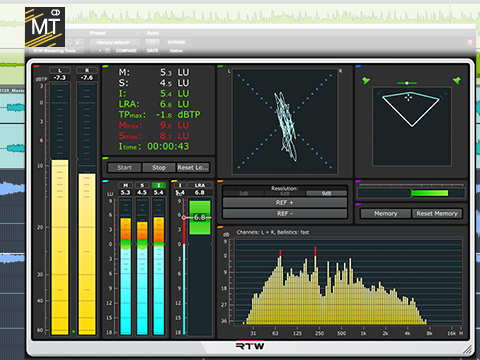
Task: Click the copy settings icon beside COMPARE
Action: click(107, 50)
